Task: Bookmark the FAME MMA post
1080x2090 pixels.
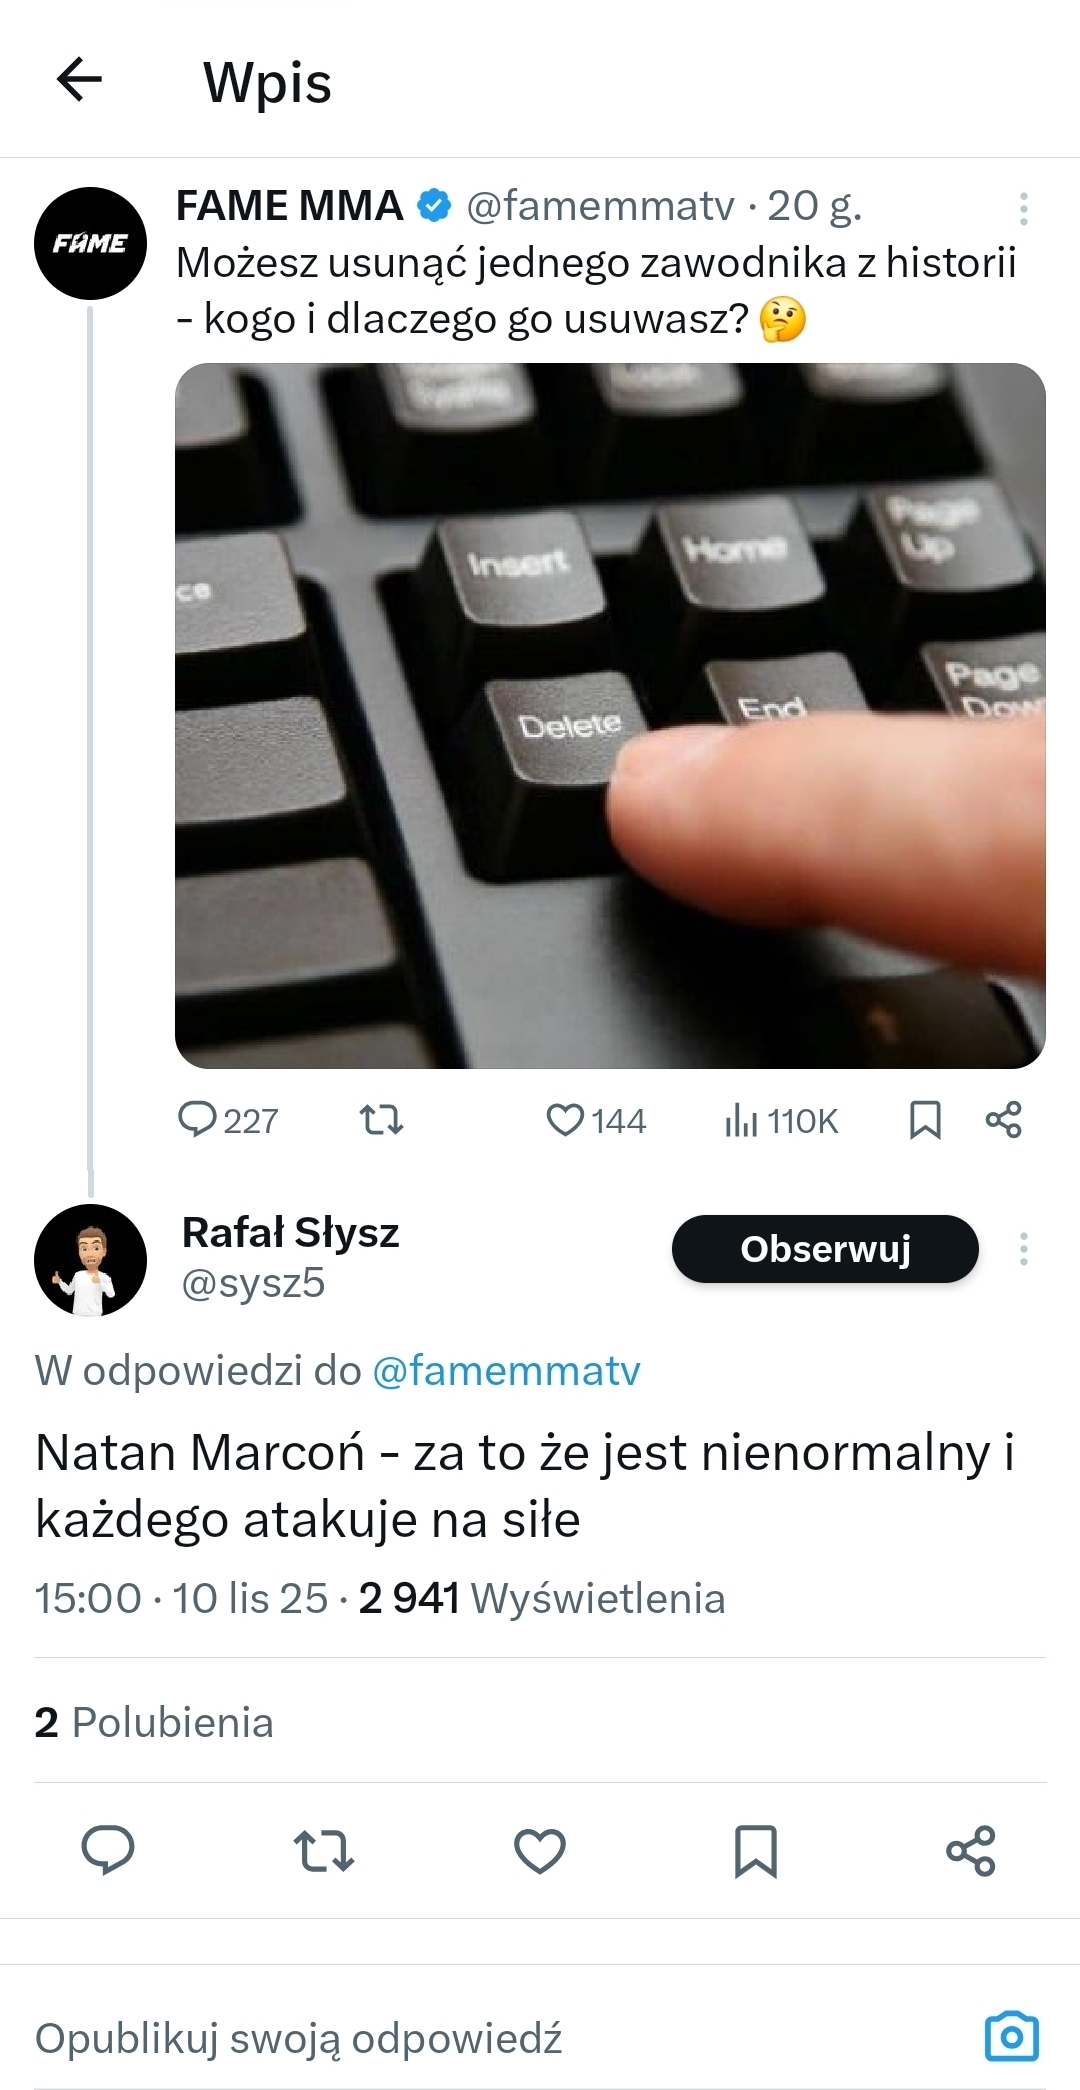Action: click(925, 1120)
